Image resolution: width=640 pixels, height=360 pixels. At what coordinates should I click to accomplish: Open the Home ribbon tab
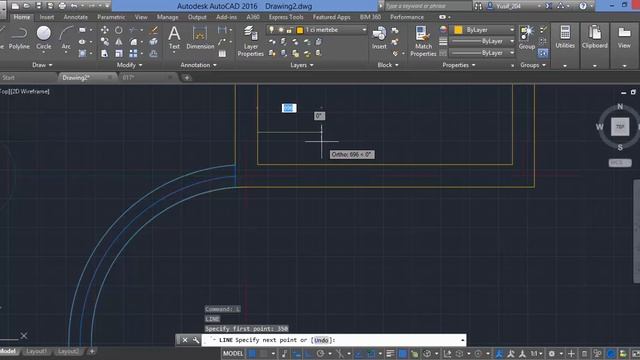(22, 17)
